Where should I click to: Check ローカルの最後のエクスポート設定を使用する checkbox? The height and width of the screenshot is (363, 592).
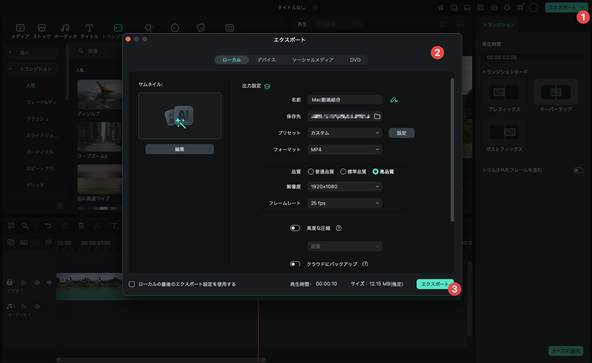click(x=132, y=284)
